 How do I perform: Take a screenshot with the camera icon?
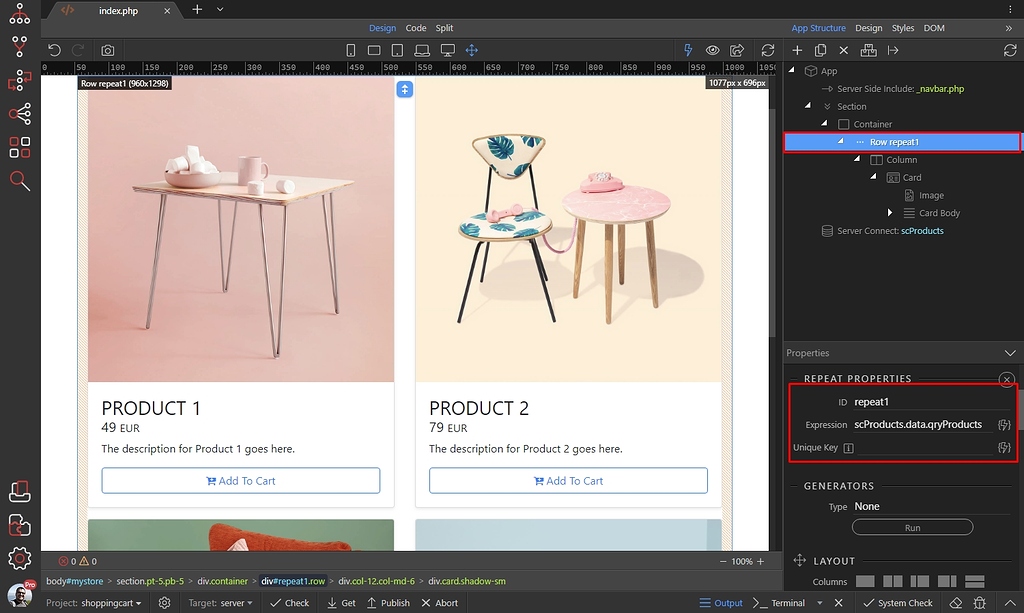point(108,50)
